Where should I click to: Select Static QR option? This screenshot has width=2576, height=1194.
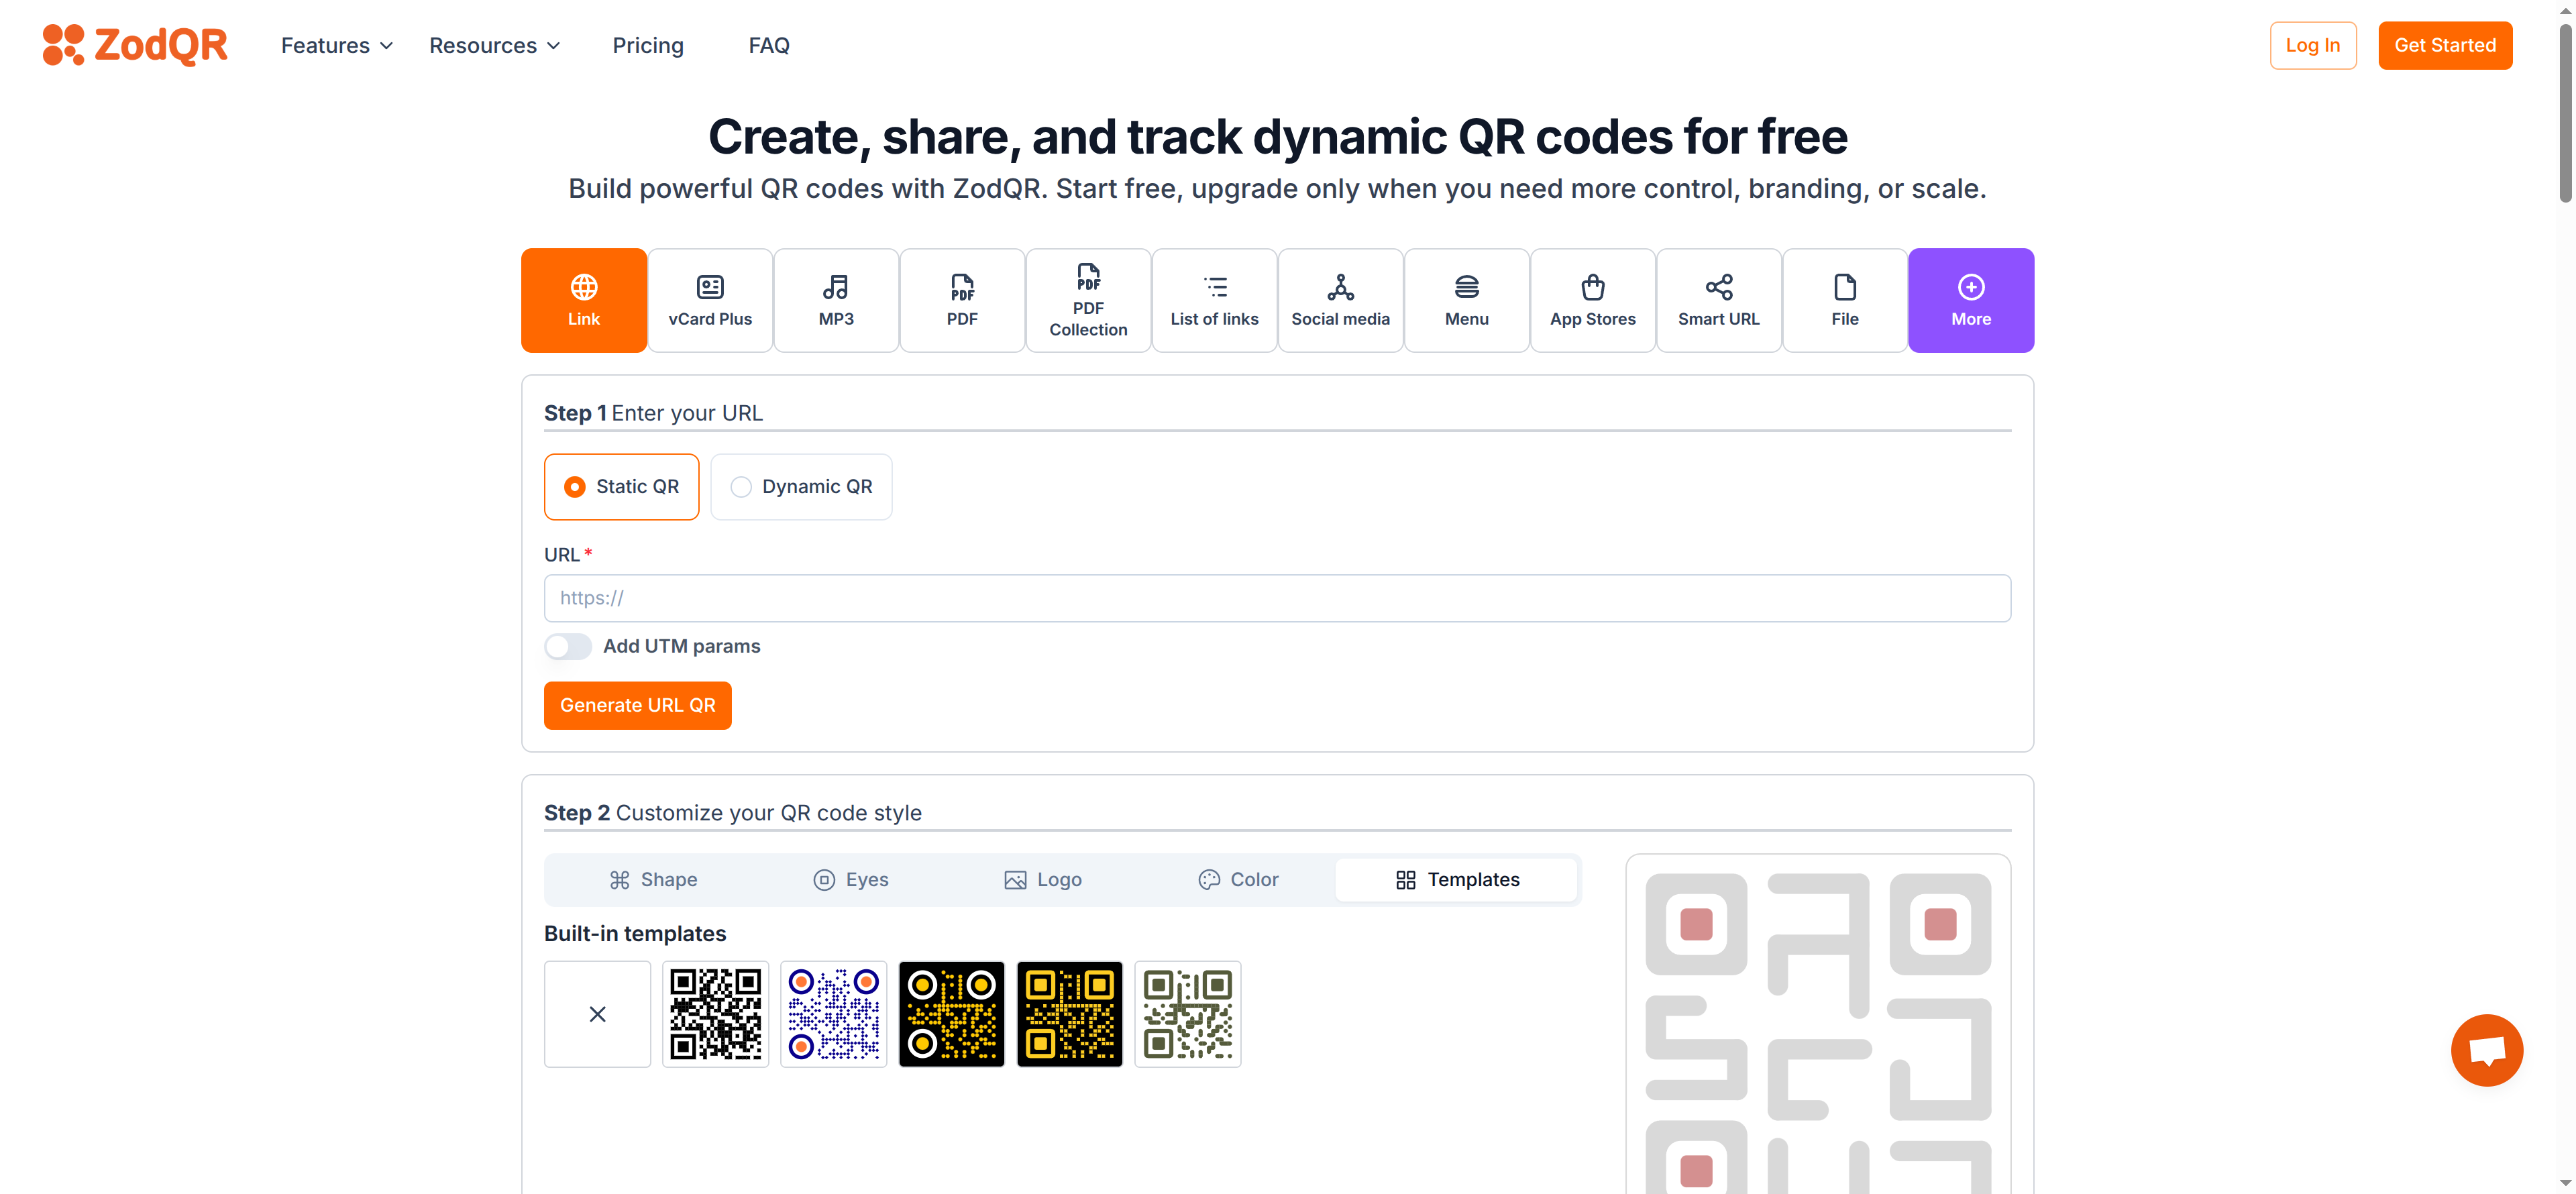coord(621,487)
